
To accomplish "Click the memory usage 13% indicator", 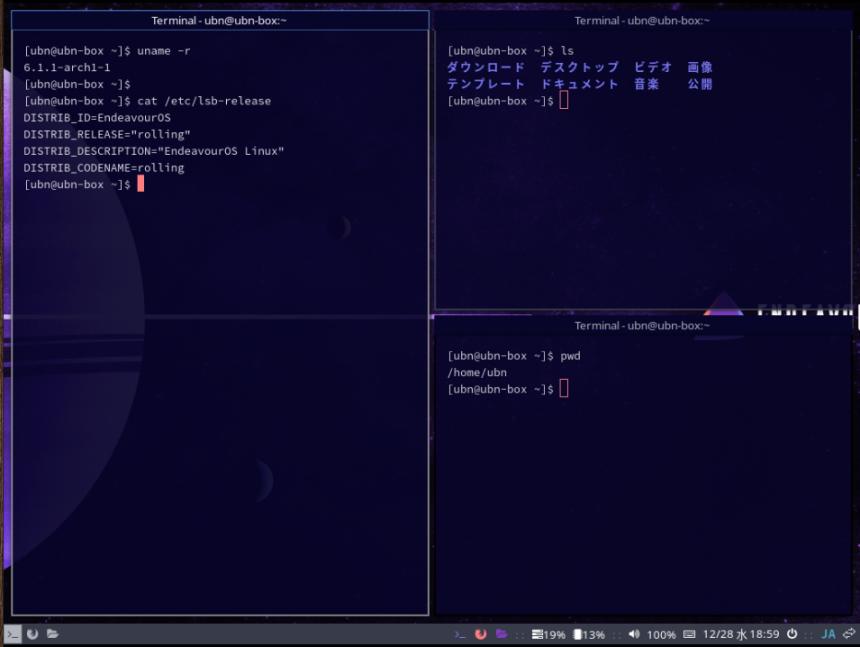I will click(589, 634).
